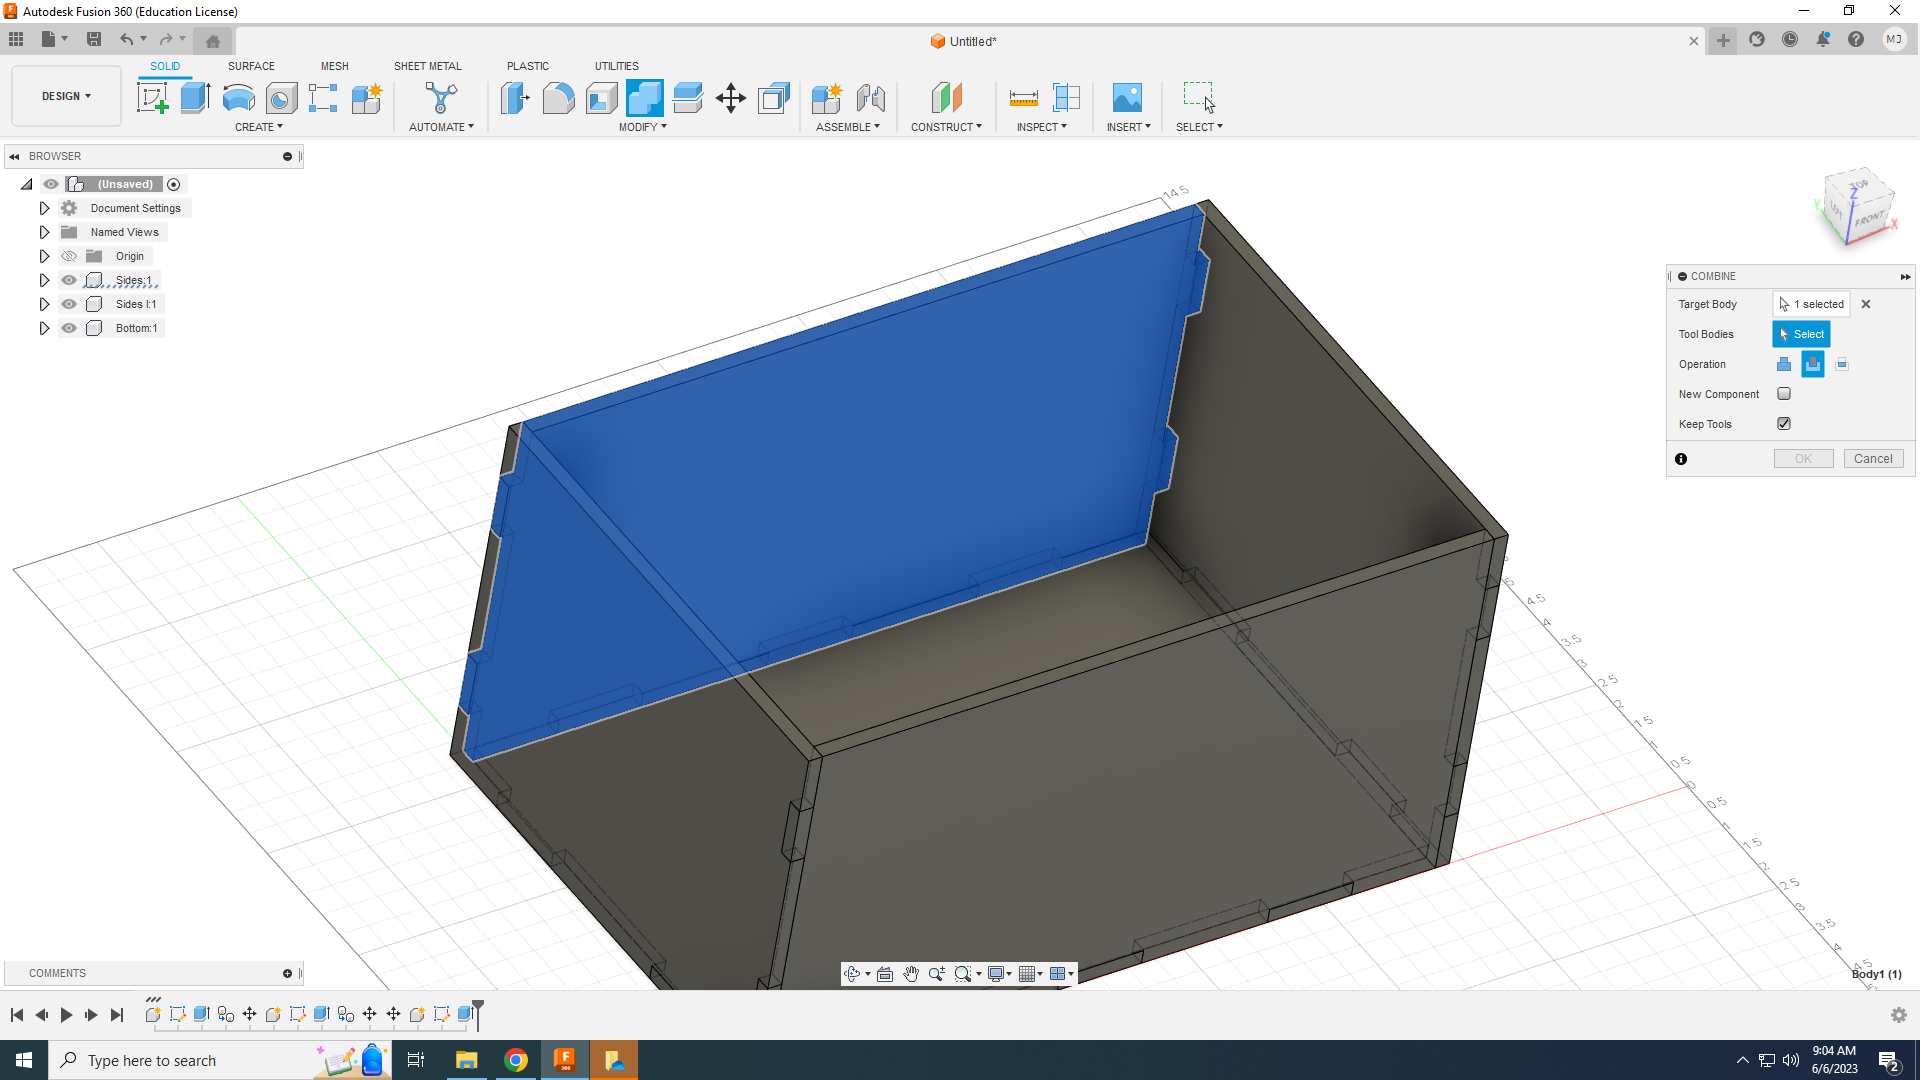Image resolution: width=1920 pixels, height=1080 pixels.
Task: Click the Move/Copy arrows icon
Action: 731,98
